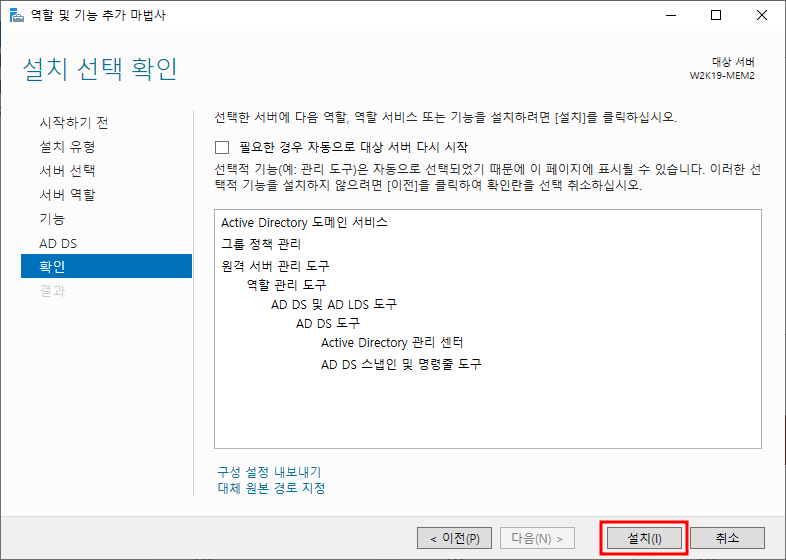786x560 pixels.
Task: Select the 기능 step in sidebar
Action: coord(52,219)
